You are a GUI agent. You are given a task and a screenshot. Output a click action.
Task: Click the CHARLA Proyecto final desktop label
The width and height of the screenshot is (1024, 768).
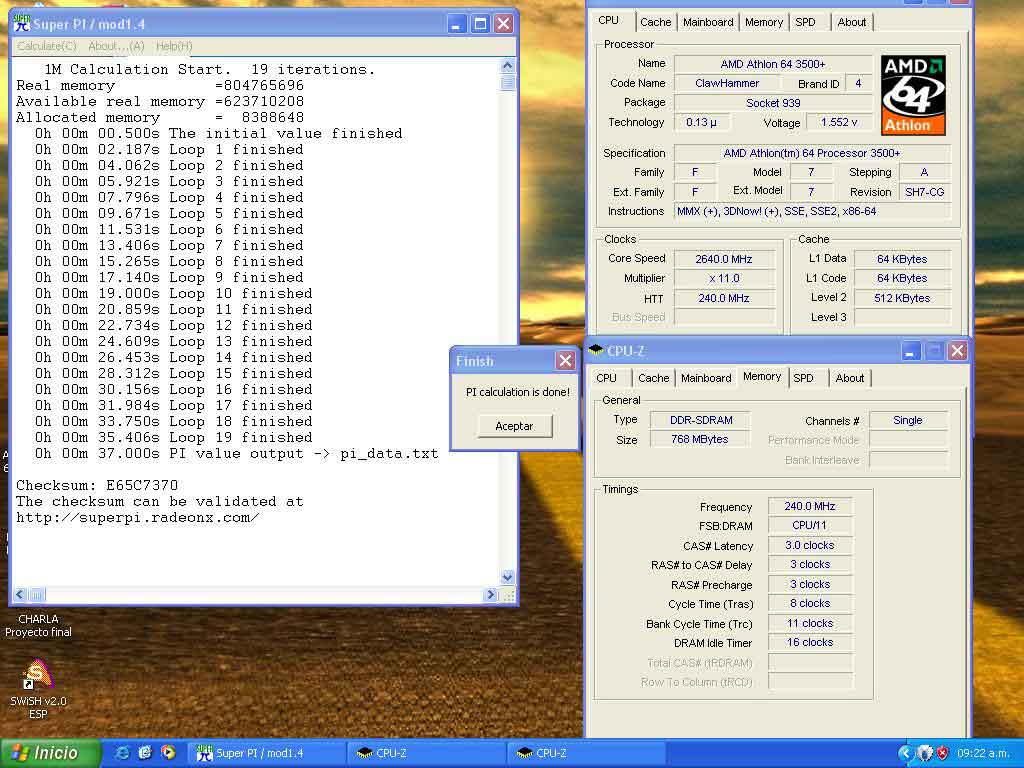38,626
